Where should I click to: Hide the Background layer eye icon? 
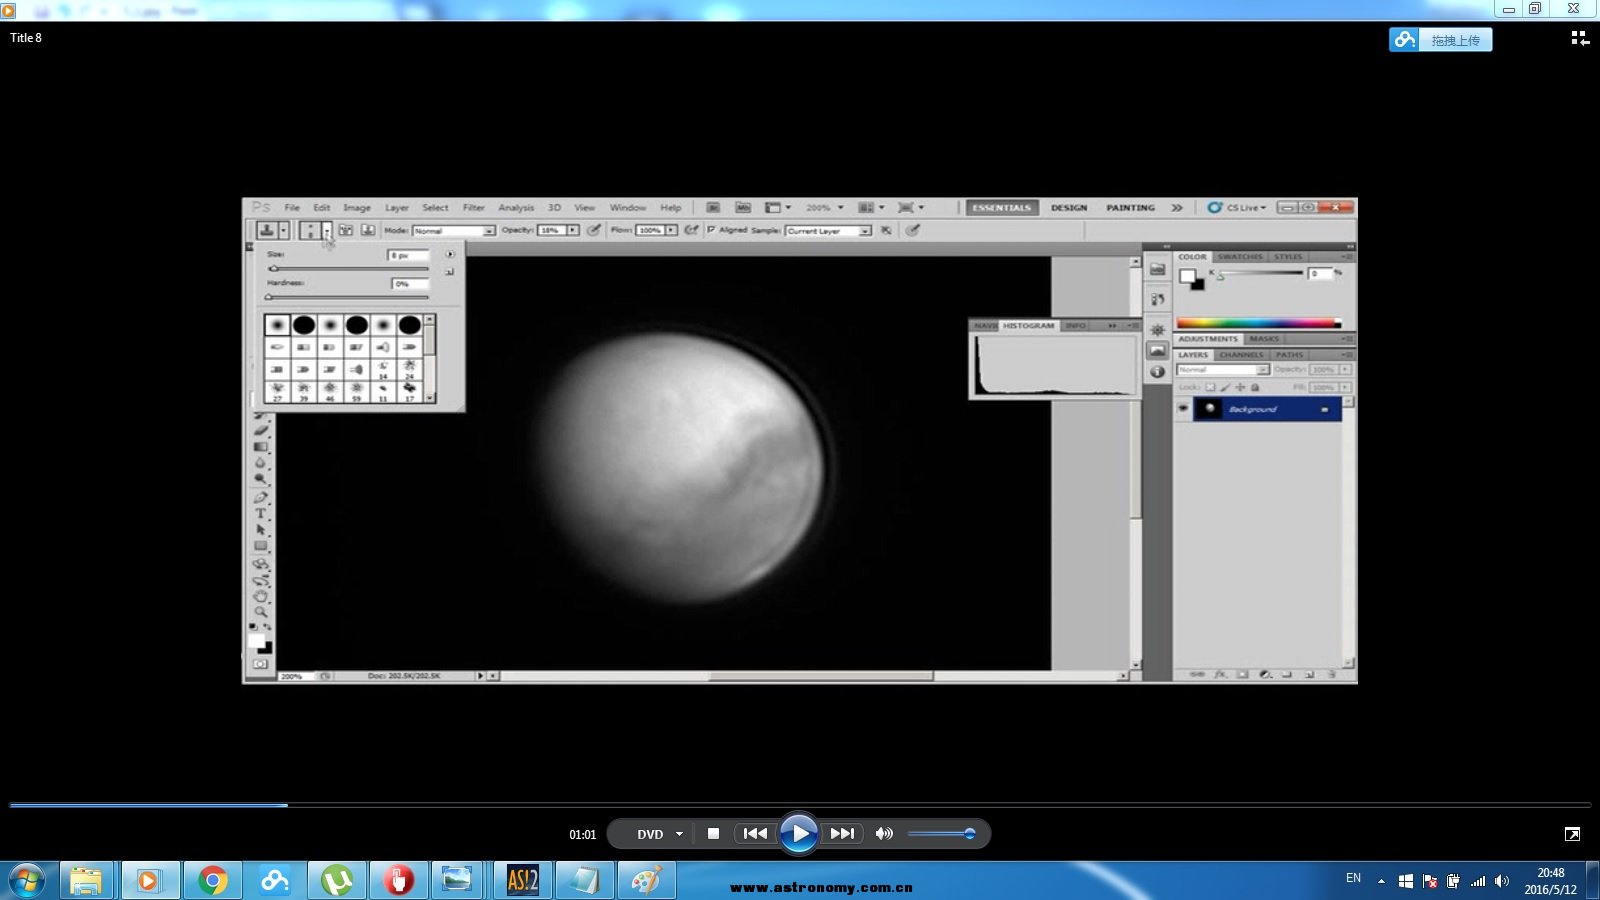[x=1183, y=409]
